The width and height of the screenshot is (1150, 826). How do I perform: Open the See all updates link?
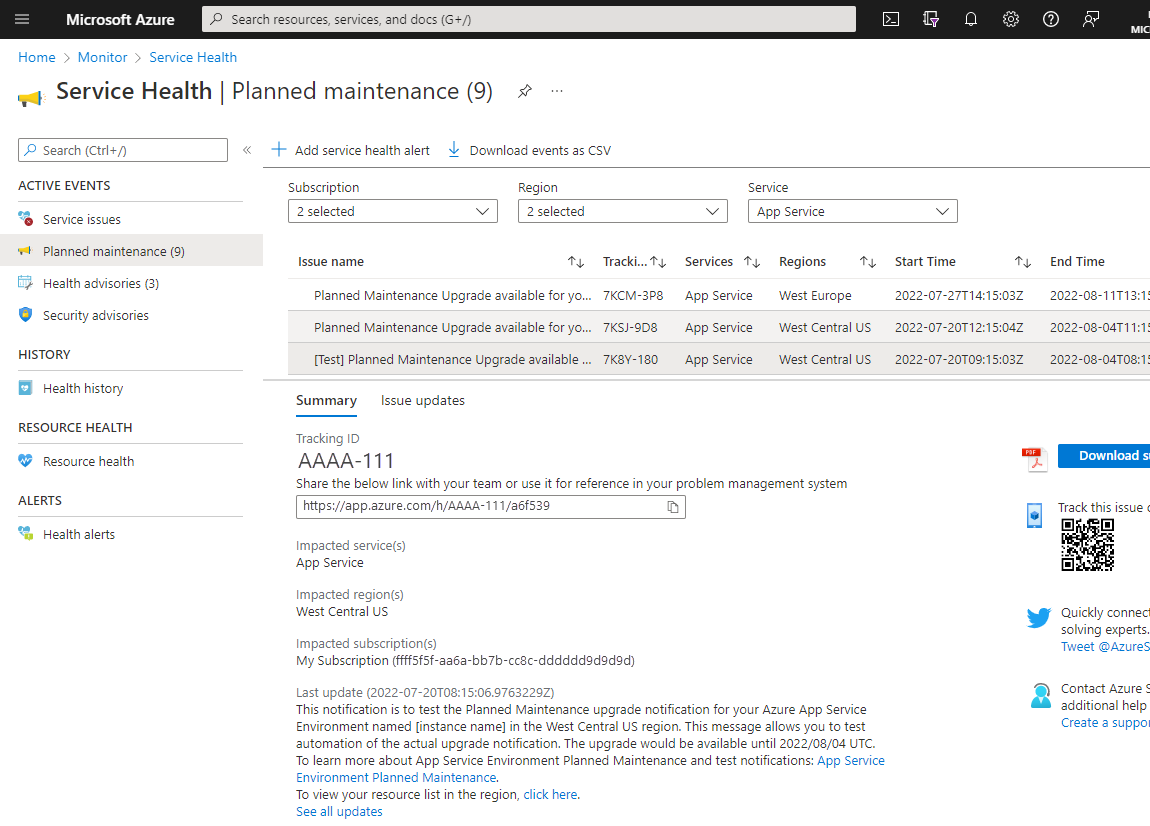[x=338, y=811]
